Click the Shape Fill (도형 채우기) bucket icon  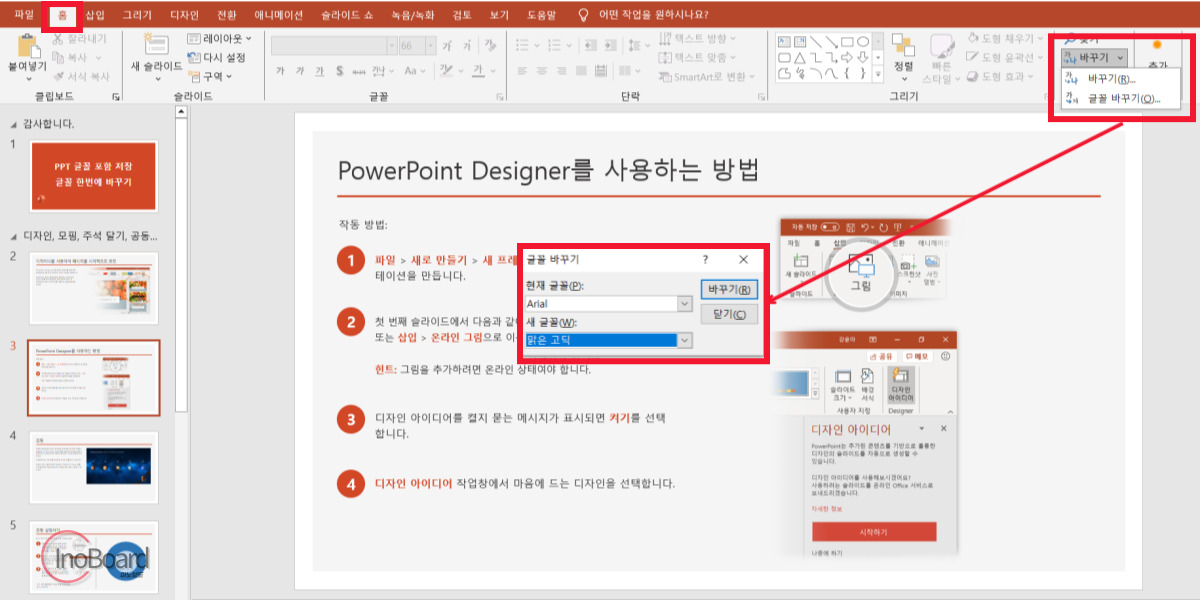pyautogui.click(x=973, y=39)
